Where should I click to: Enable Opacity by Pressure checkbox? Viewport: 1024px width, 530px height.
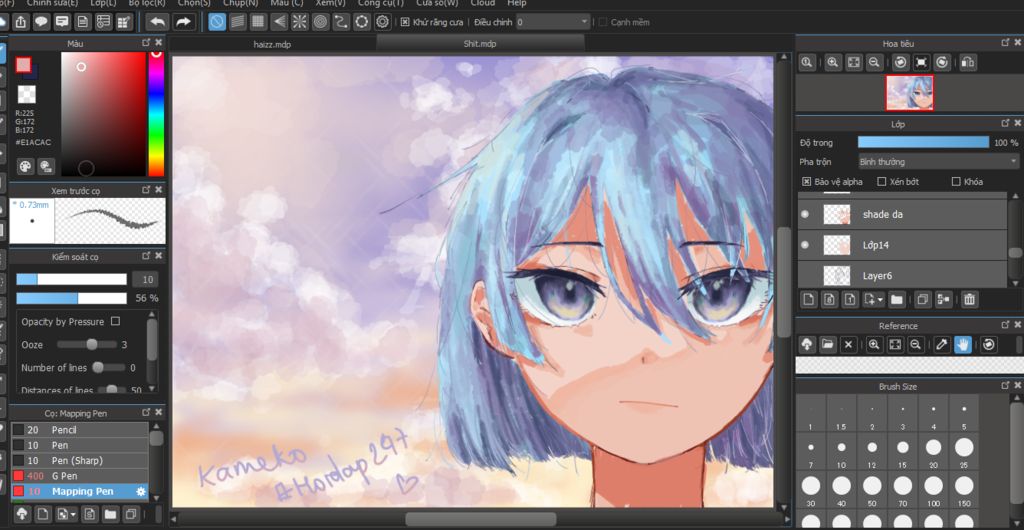point(116,321)
